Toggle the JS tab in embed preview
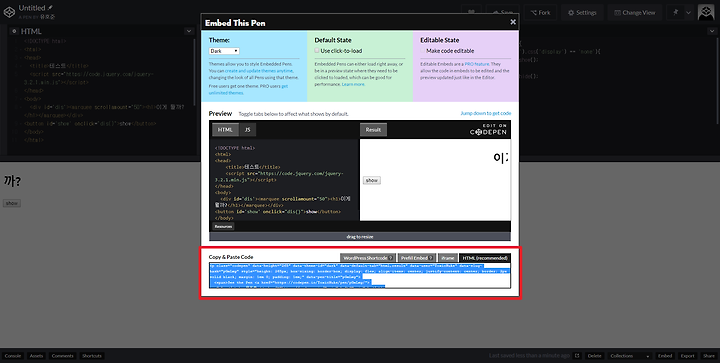This screenshot has height=363, width=720. tap(248, 130)
